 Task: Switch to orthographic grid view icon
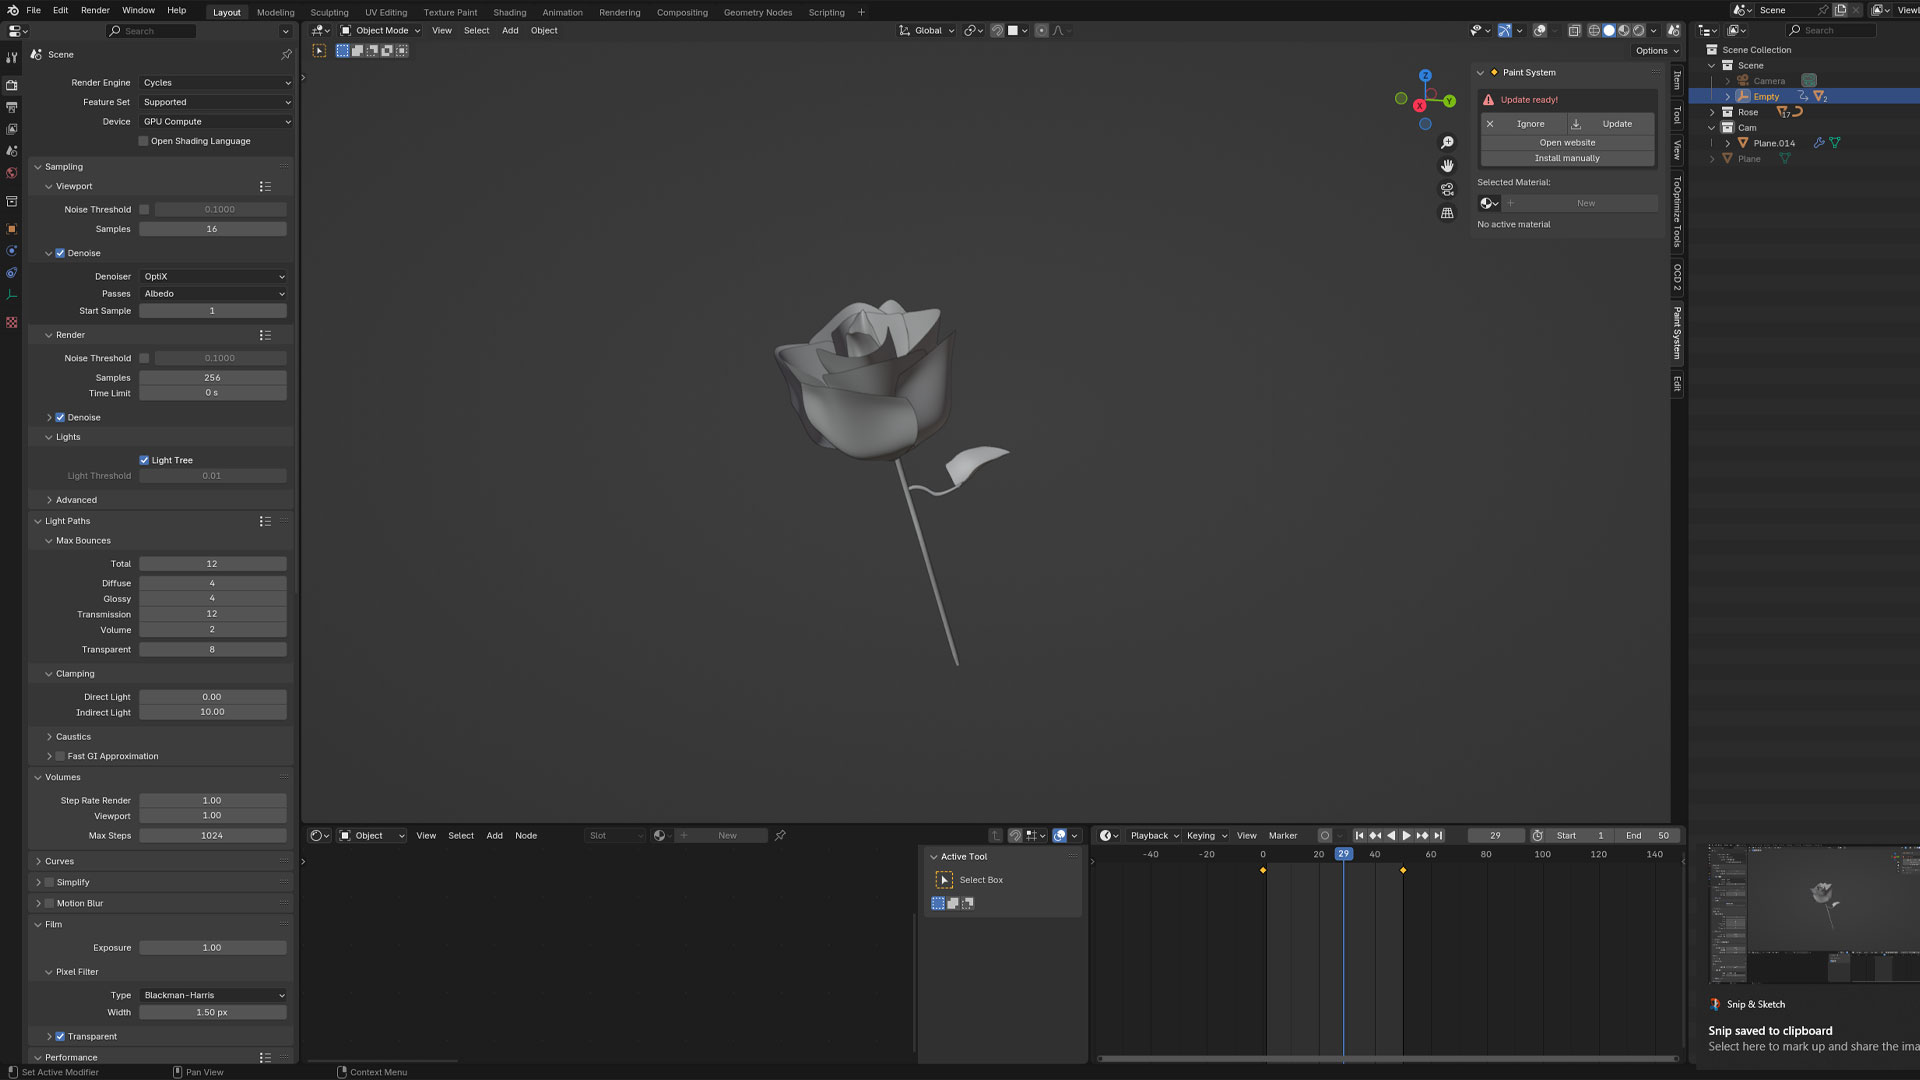(1447, 213)
